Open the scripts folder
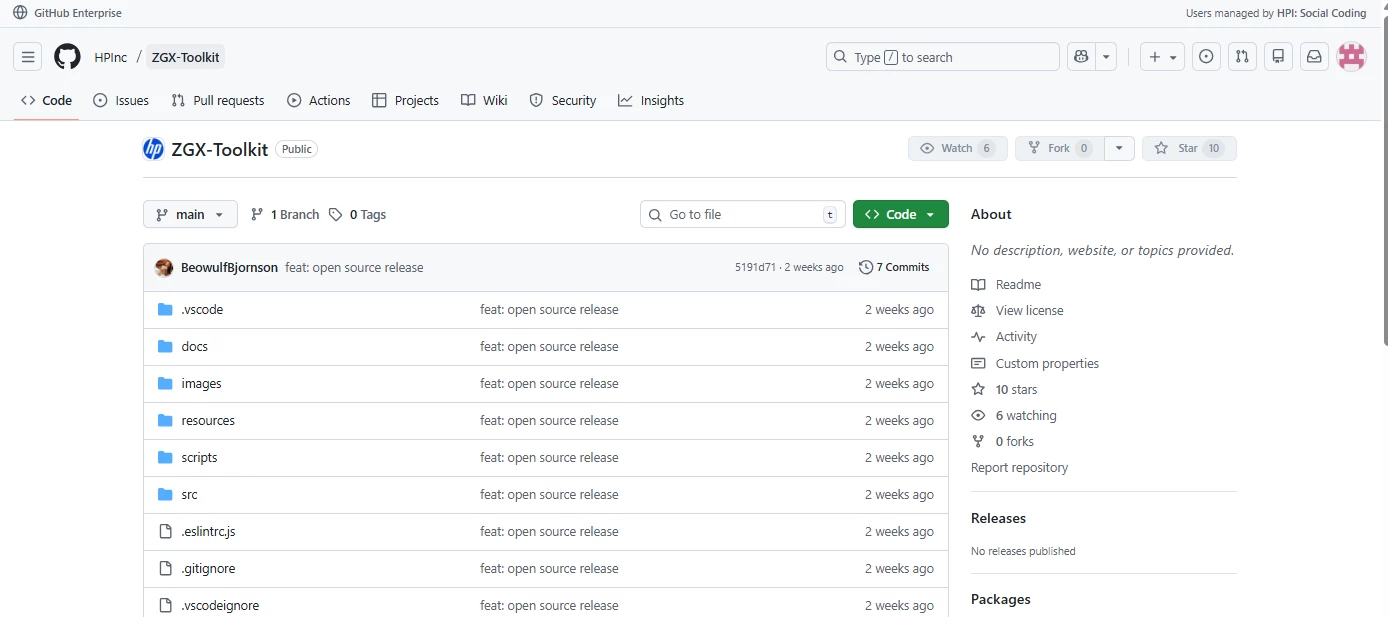Image resolution: width=1388 pixels, height=617 pixels. 199,458
